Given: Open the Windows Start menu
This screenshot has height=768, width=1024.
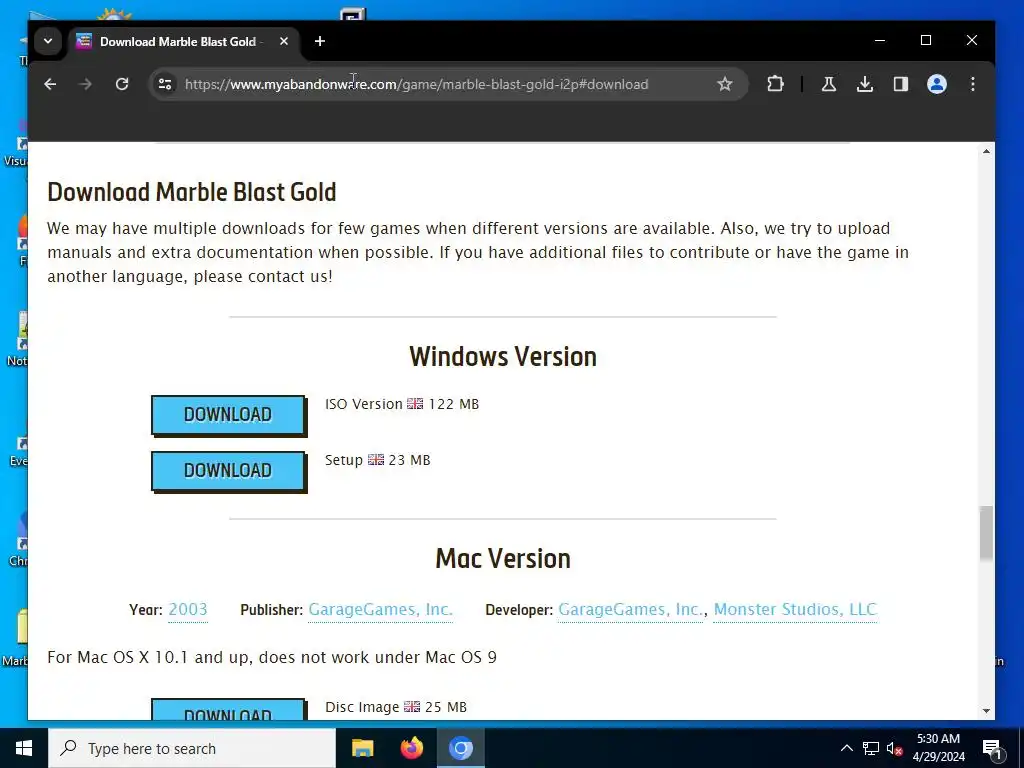Looking at the screenshot, I should point(24,748).
